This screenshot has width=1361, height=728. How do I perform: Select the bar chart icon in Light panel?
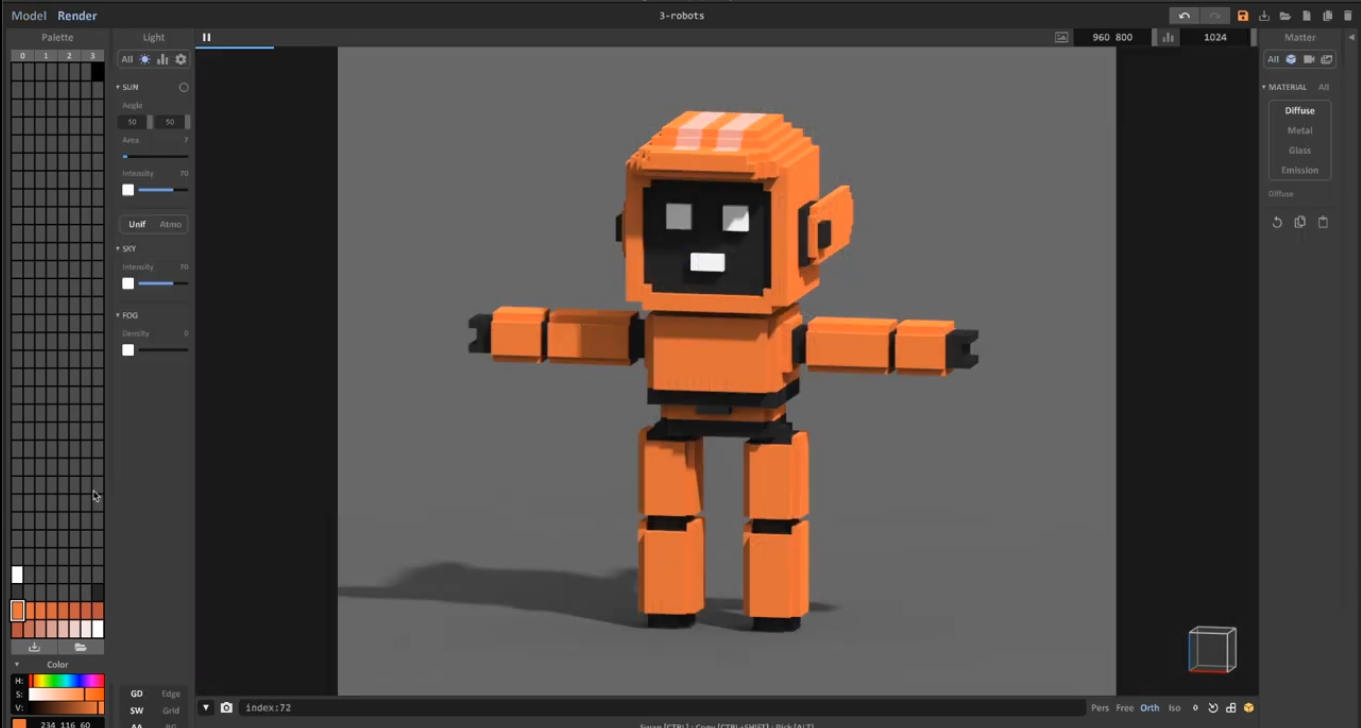163,59
